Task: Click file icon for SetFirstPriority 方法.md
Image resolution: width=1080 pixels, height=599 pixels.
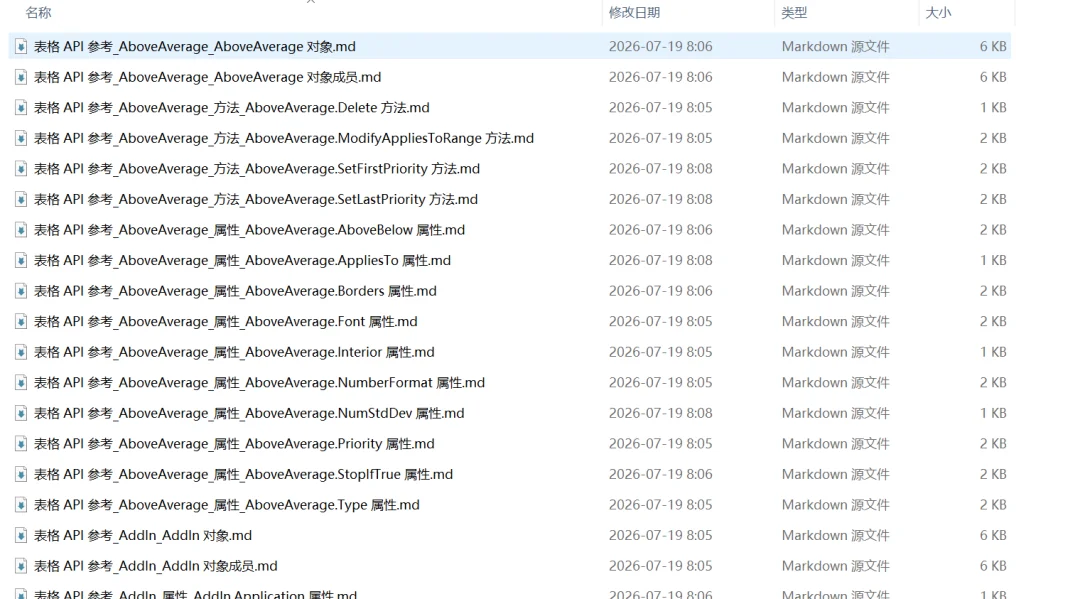Action: tap(21, 169)
